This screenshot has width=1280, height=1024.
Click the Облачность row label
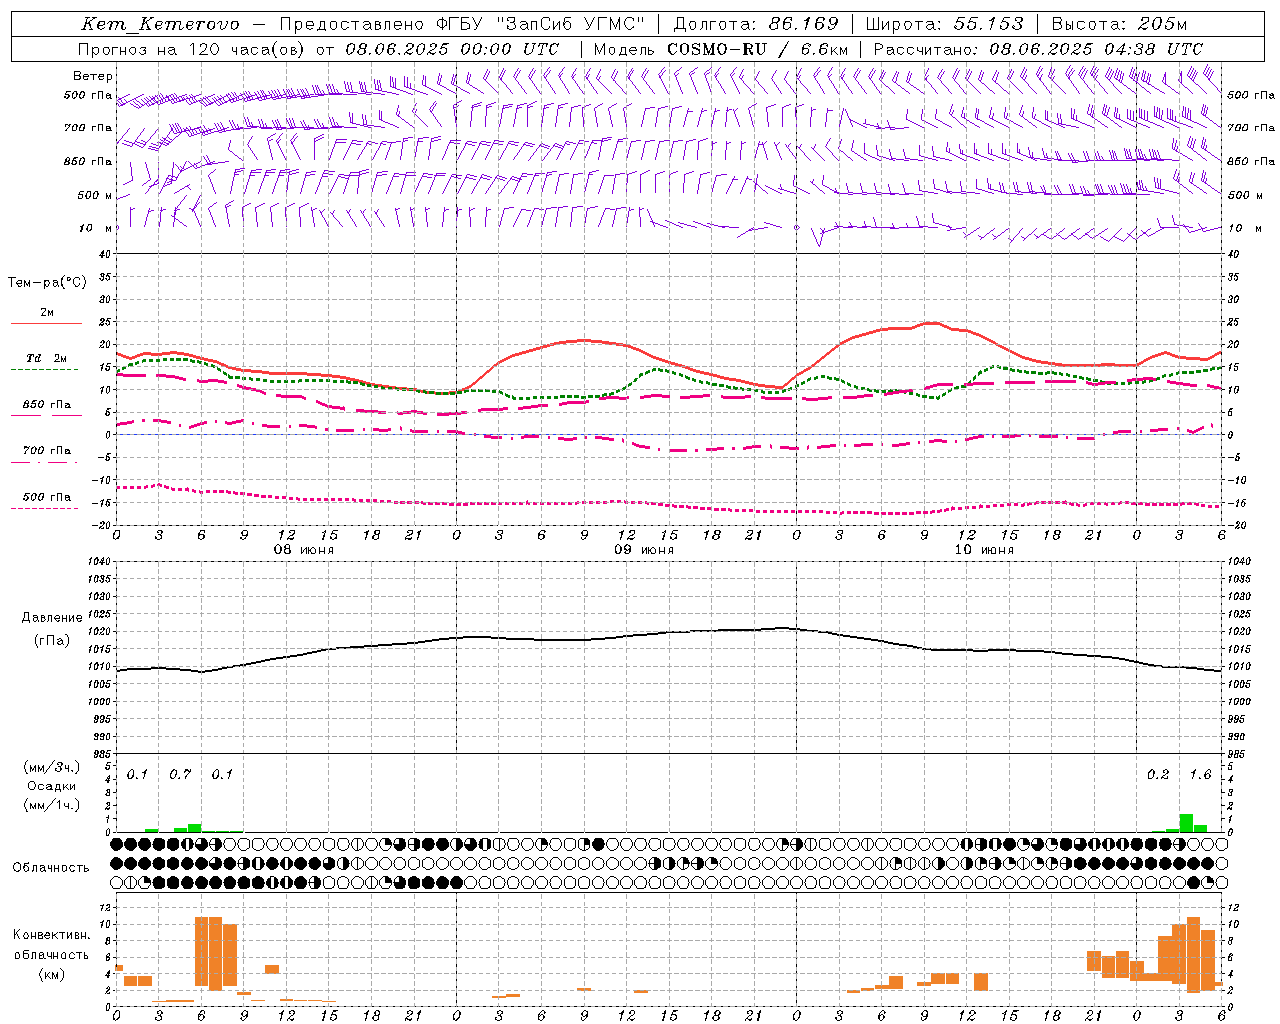[x=51, y=868]
